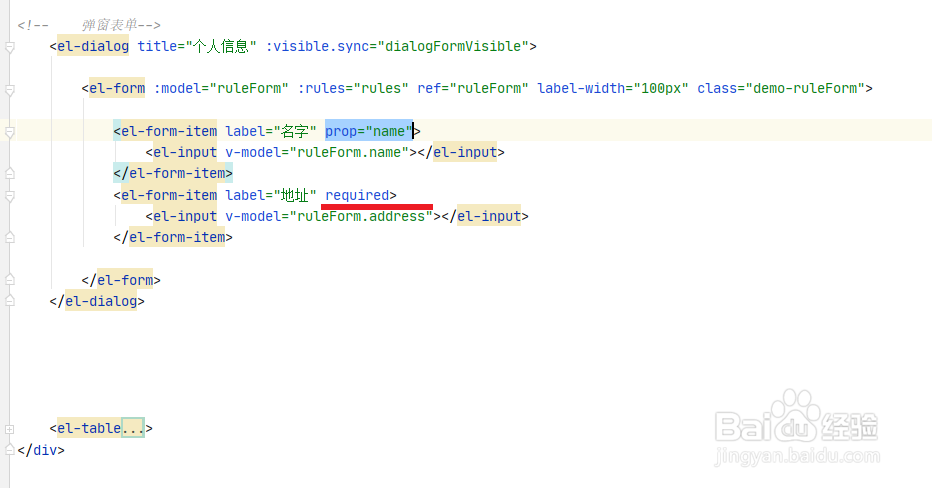The height and width of the screenshot is (488, 932).
Task: Click title="个人信息" attribute
Action: pos(197,46)
